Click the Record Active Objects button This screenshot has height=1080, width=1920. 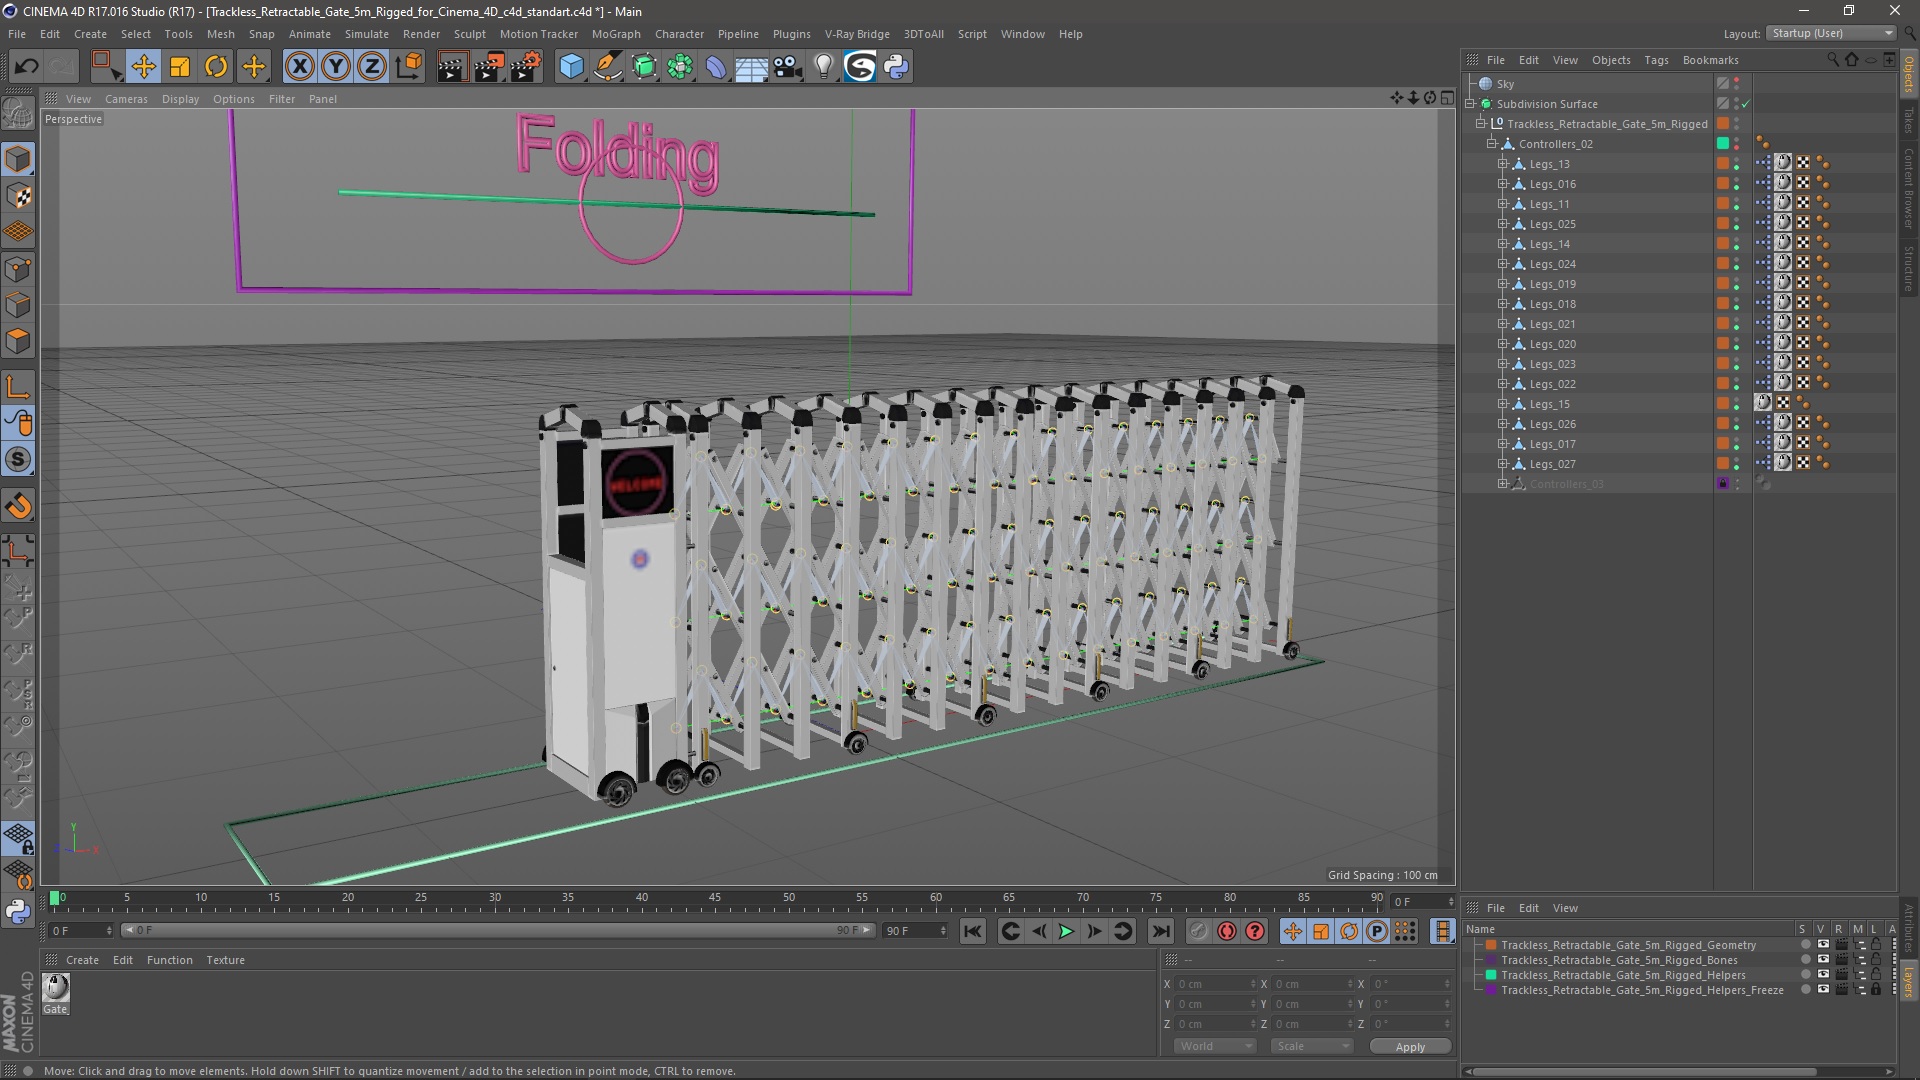(x=1198, y=932)
